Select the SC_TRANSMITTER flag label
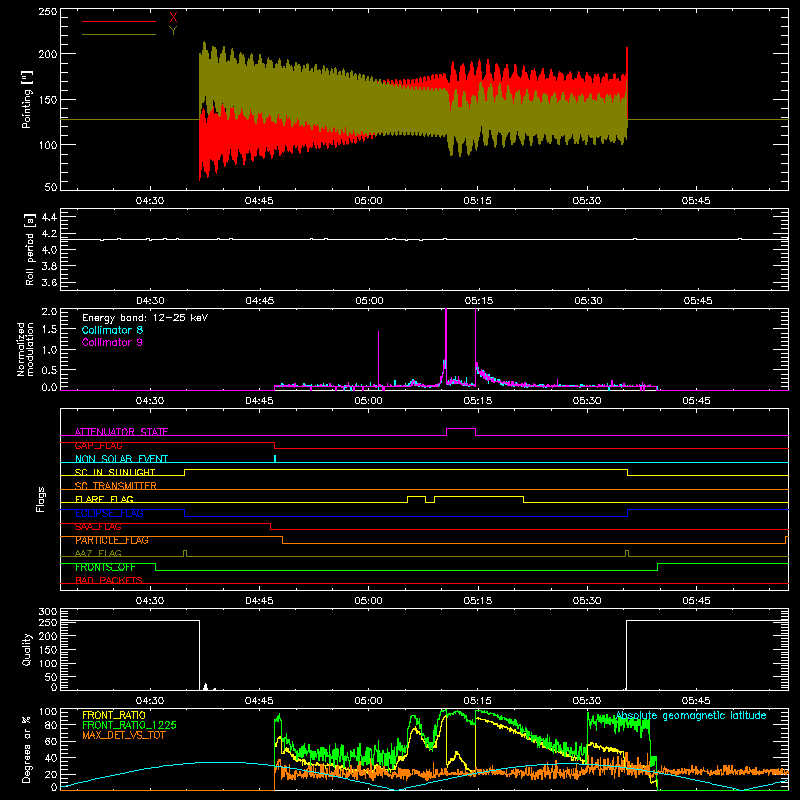The height and width of the screenshot is (800, 800). pos(116,486)
